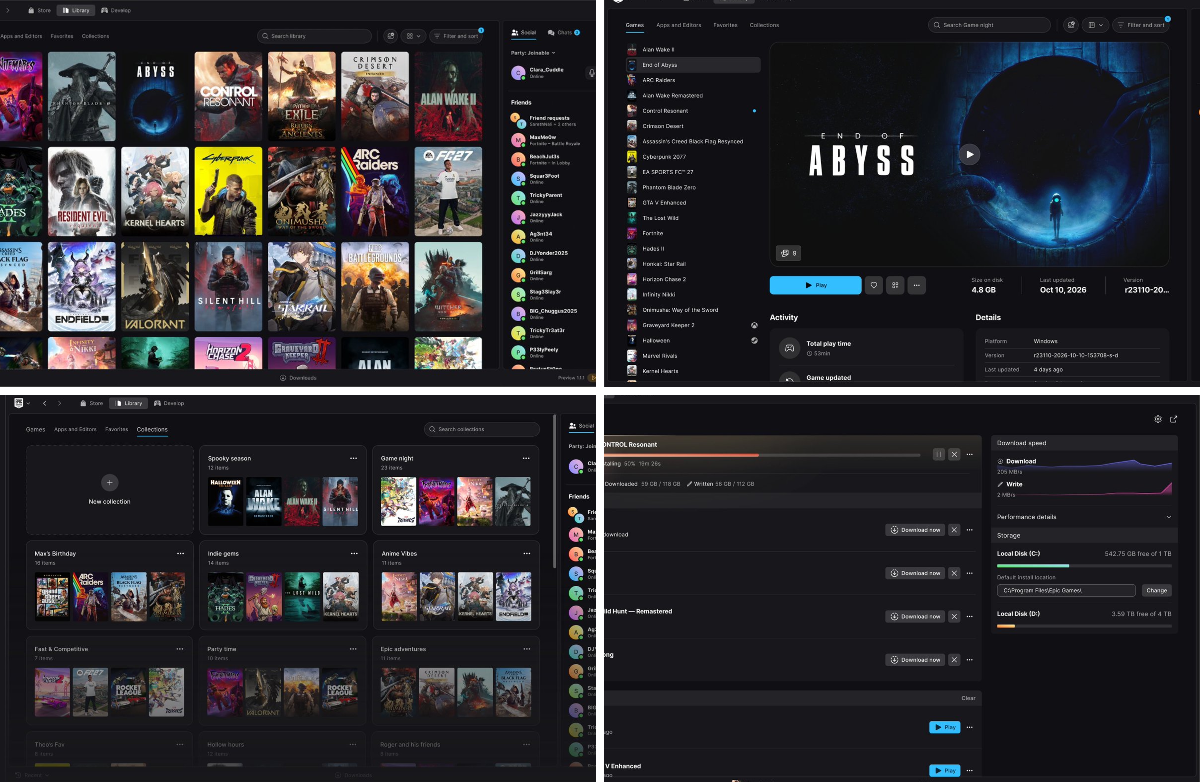Click the Local Disk (C:) storage usage bar
This screenshot has height=783, width=1200.
click(1083, 566)
